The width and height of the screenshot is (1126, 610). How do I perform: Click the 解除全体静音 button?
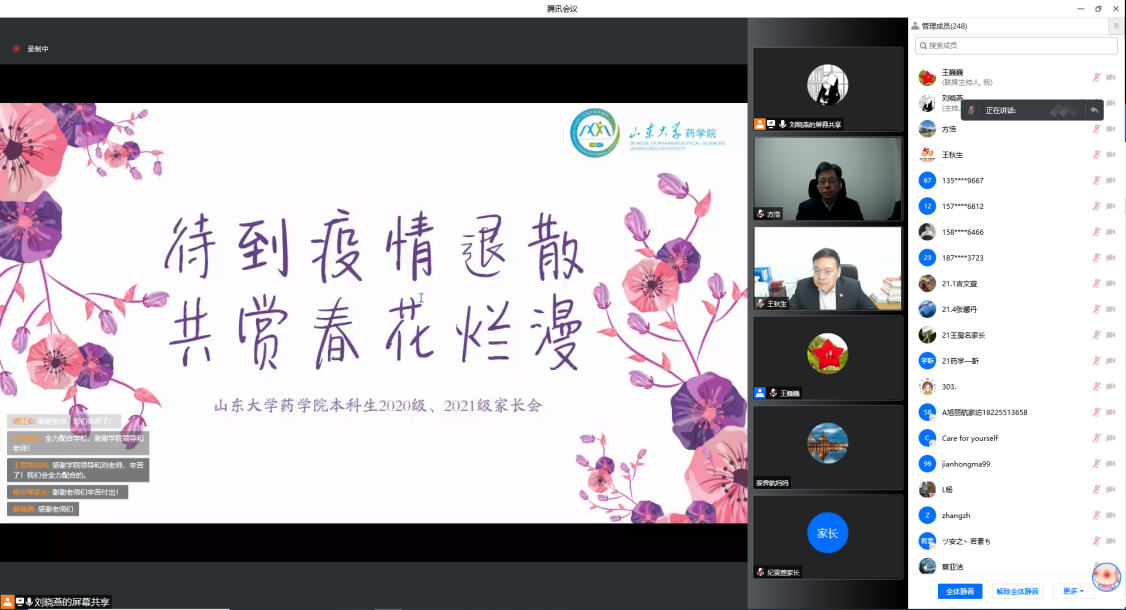click(1018, 591)
